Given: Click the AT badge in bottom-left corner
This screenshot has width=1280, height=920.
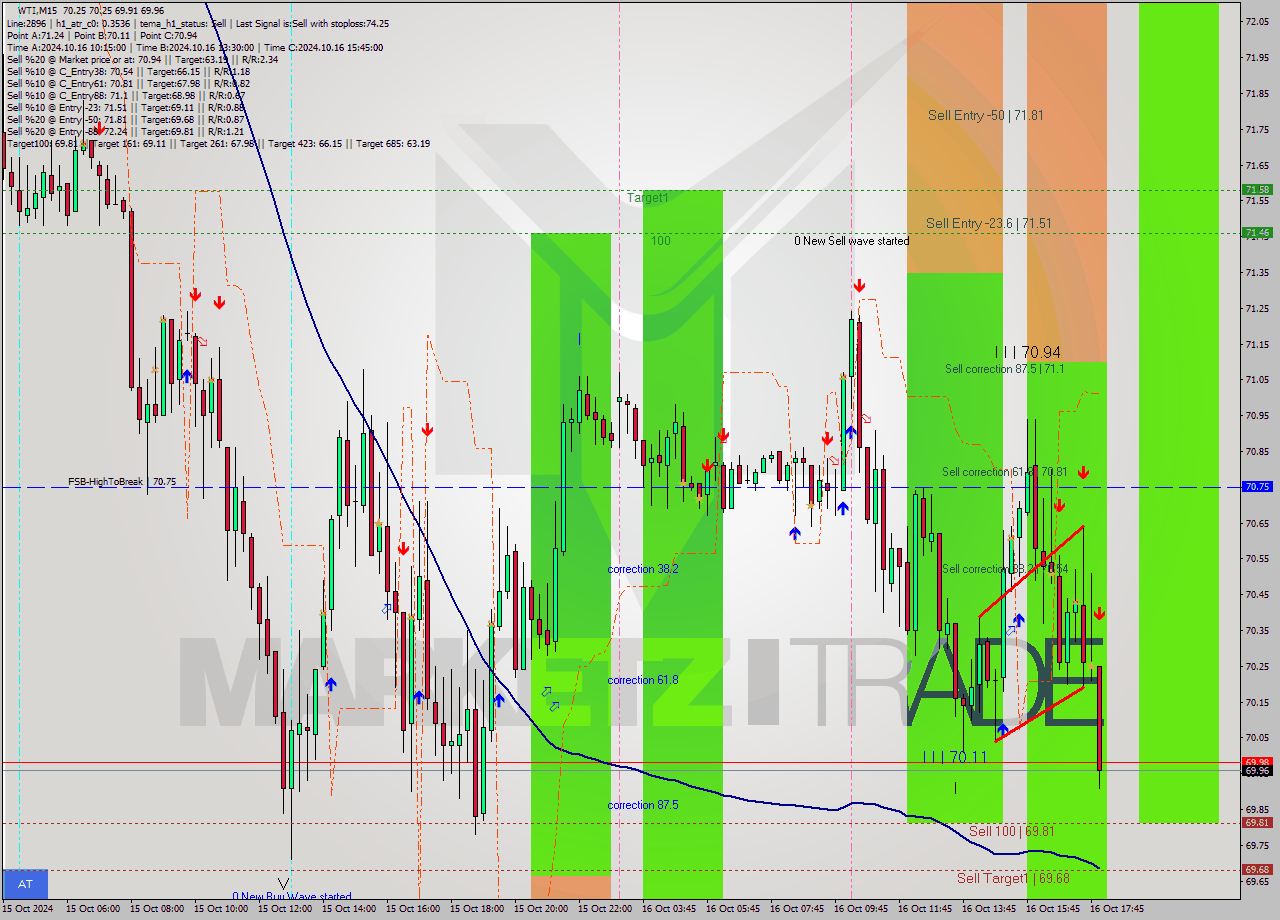Looking at the screenshot, I should pos(25,884).
